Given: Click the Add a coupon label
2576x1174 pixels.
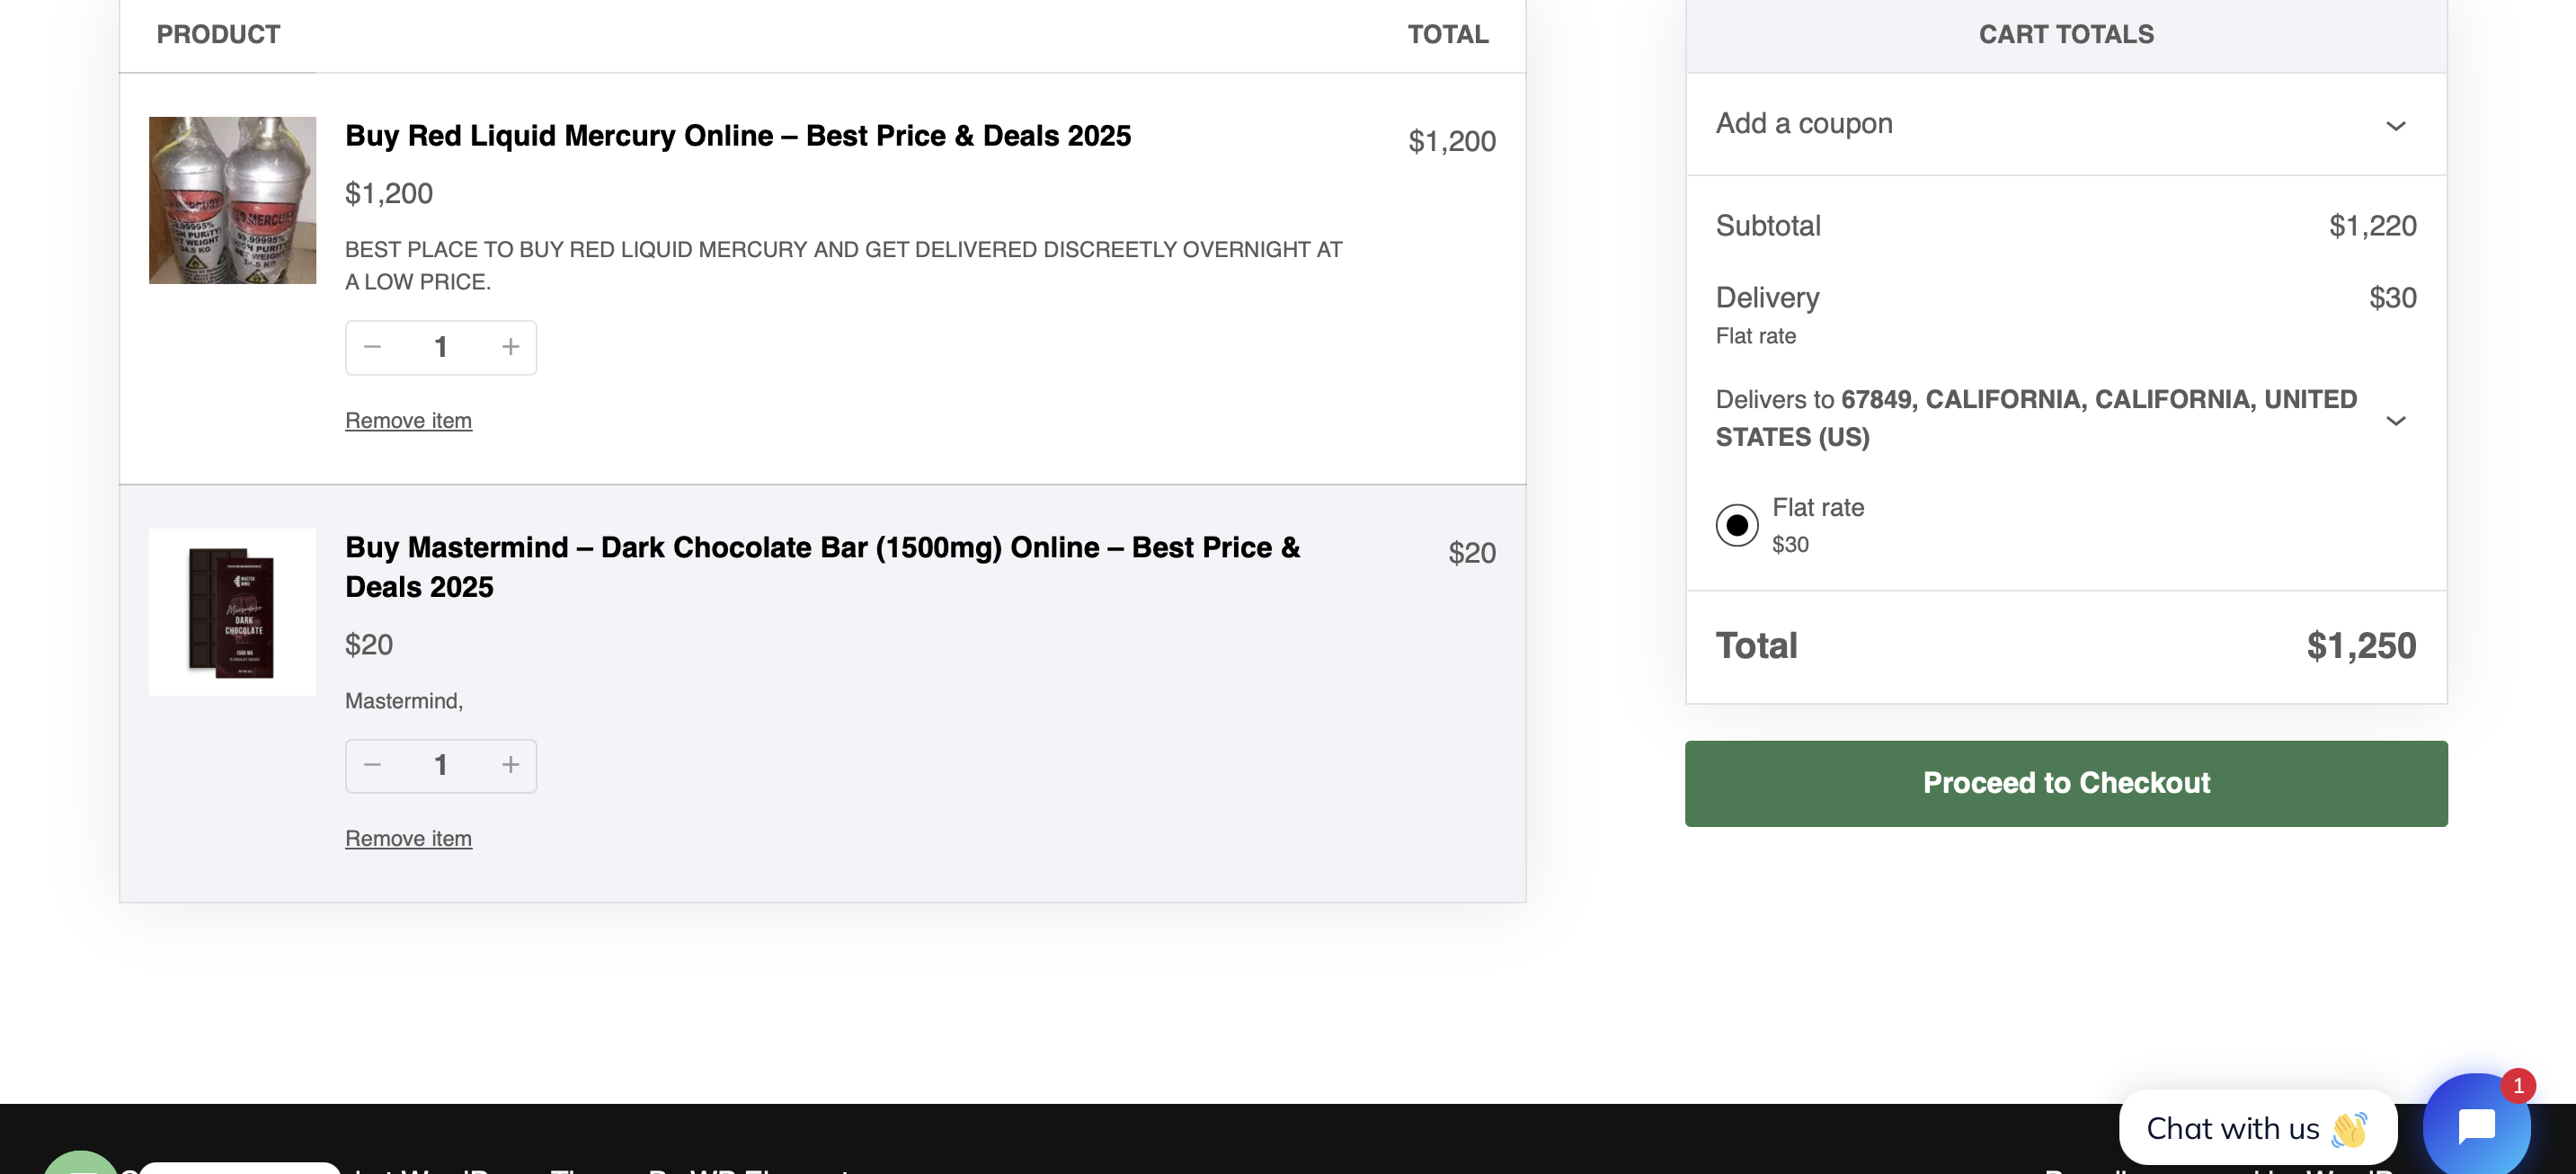Looking at the screenshot, I should pyautogui.click(x=1804, y=124).
